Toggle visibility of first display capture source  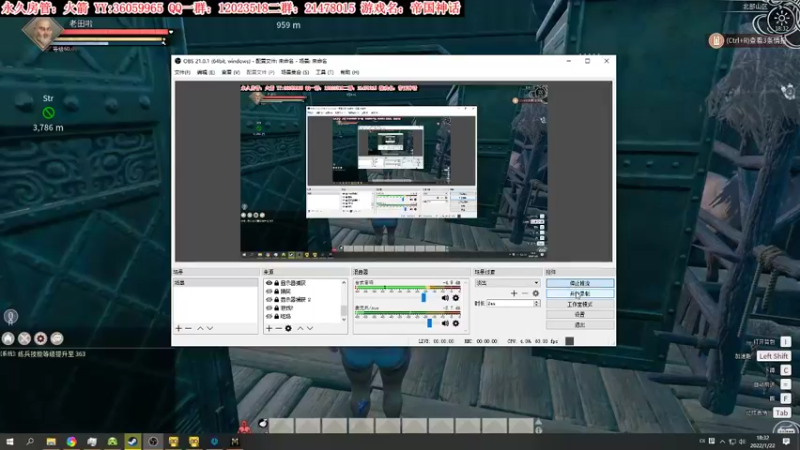pos(269,283)
